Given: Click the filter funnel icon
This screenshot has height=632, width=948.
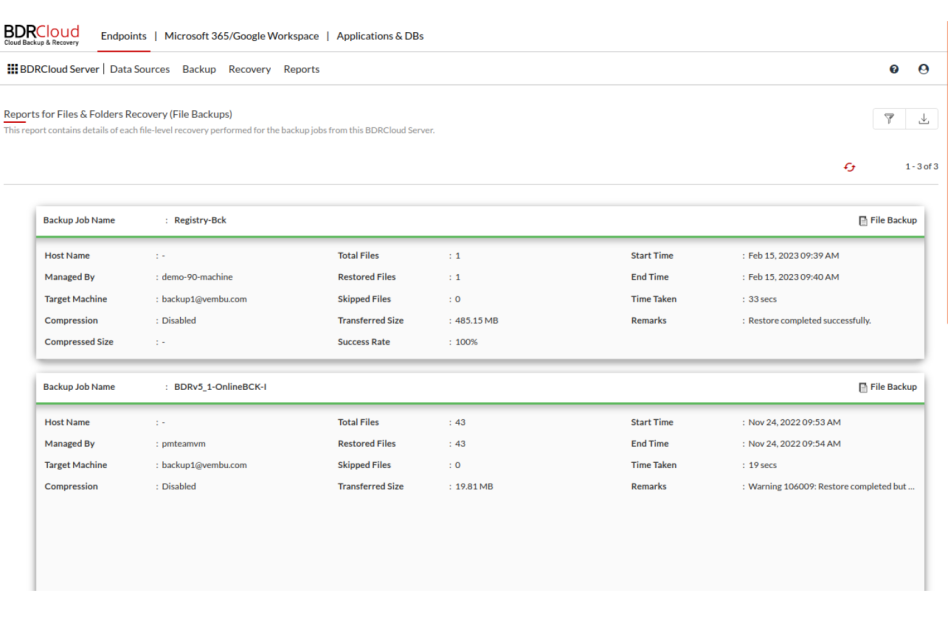Looking at the screenshot, I should 889,119.
